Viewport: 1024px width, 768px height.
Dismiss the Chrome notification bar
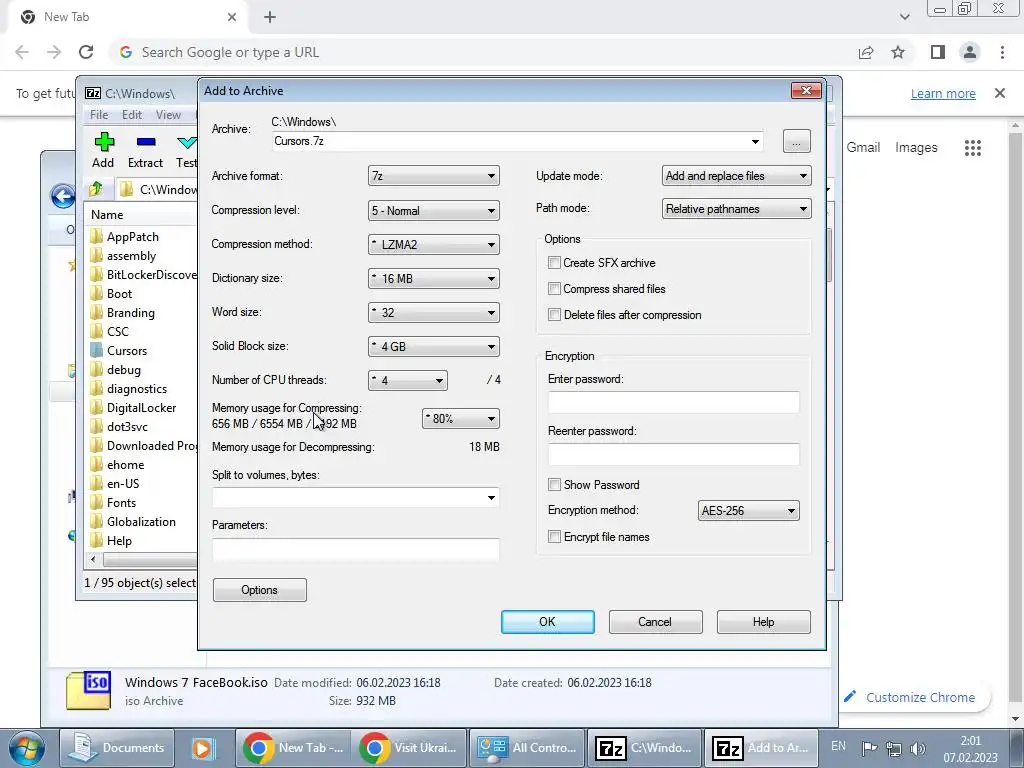click(x=1000, y=93)
